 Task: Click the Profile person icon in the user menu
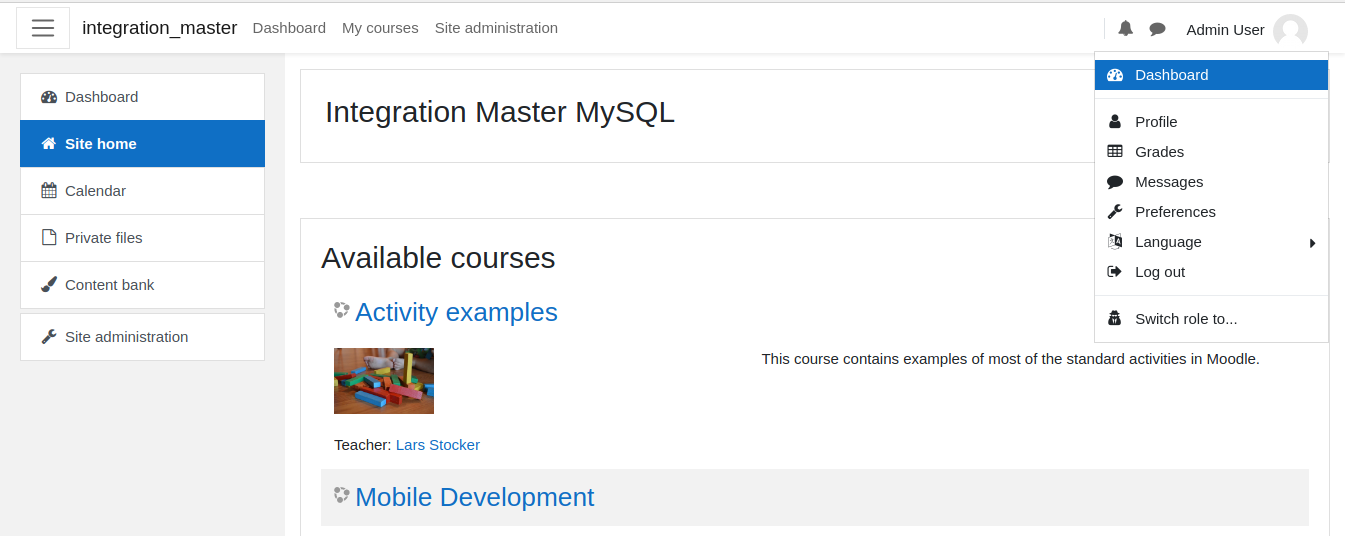pos(1115,122)
